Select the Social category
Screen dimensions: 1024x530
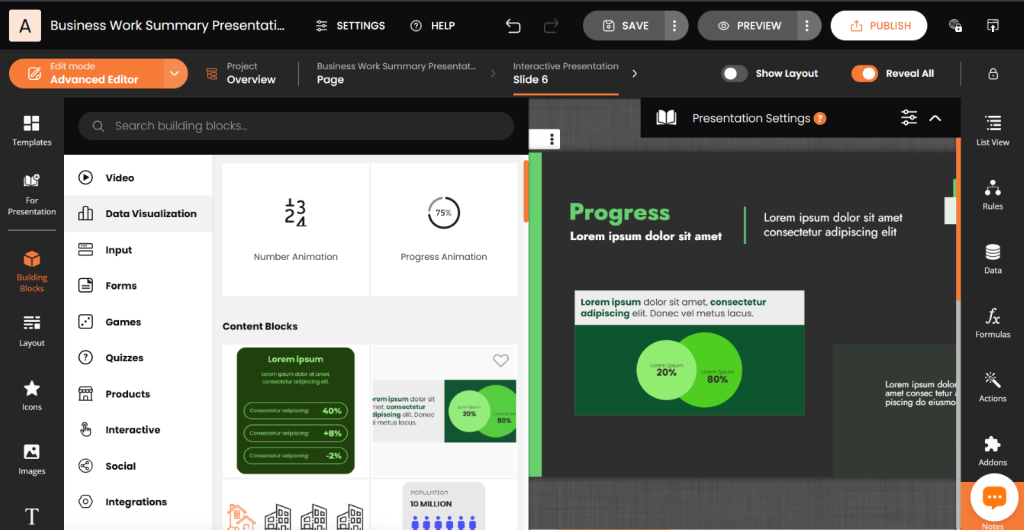[x=138, y=466]
